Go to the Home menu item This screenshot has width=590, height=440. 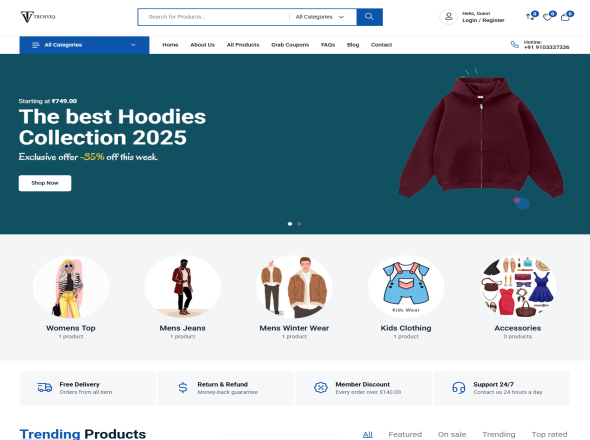(x=170, y=45)
